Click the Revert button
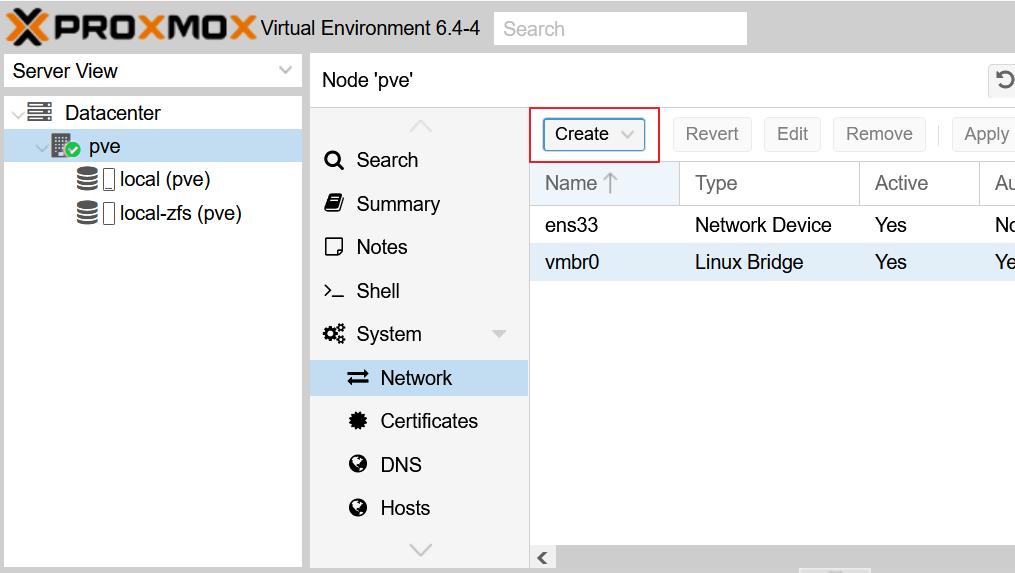 (711, 134)
